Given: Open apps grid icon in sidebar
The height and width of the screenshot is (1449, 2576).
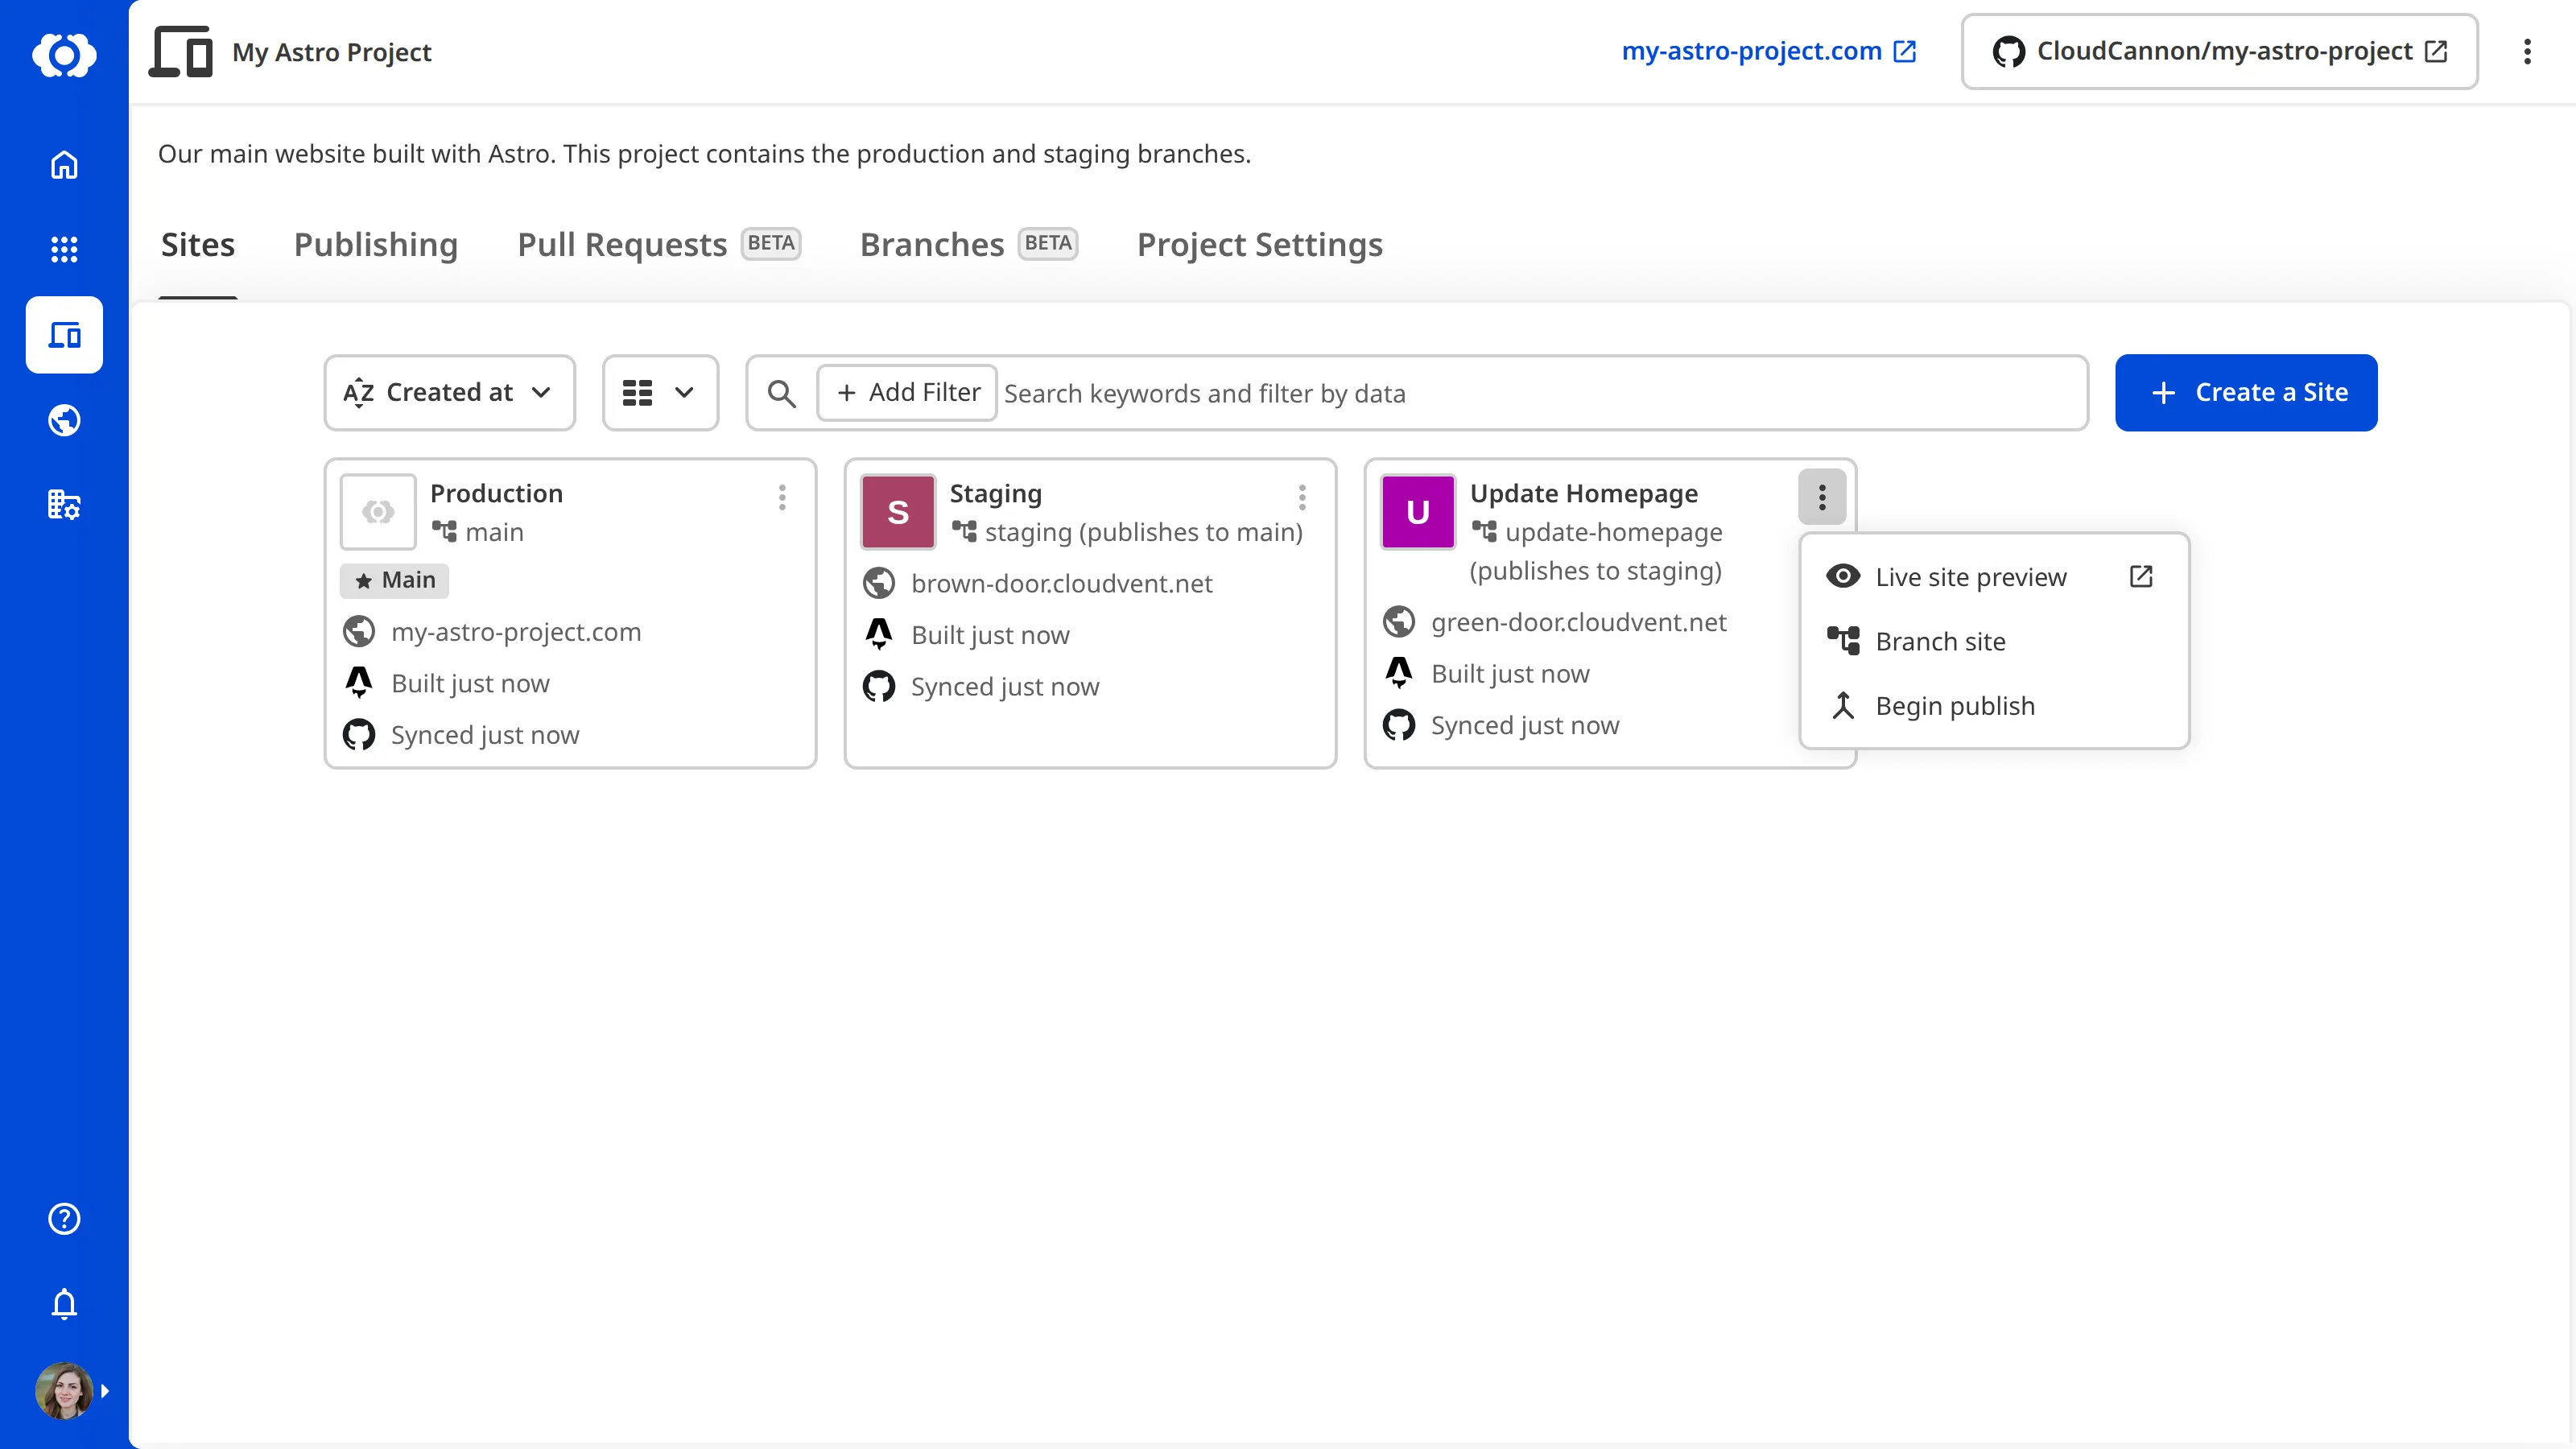Looking at the screenshot, I should [x=64, y=249].
